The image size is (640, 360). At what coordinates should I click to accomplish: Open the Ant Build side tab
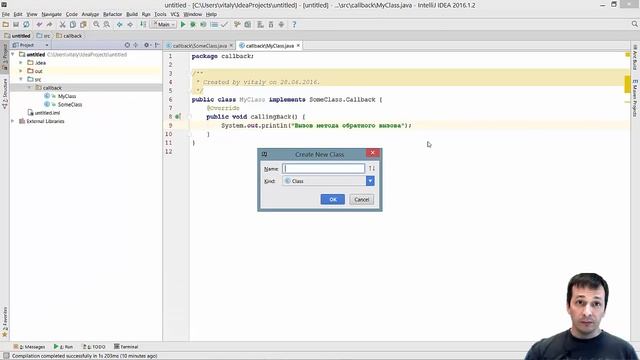tap(635, 58)
